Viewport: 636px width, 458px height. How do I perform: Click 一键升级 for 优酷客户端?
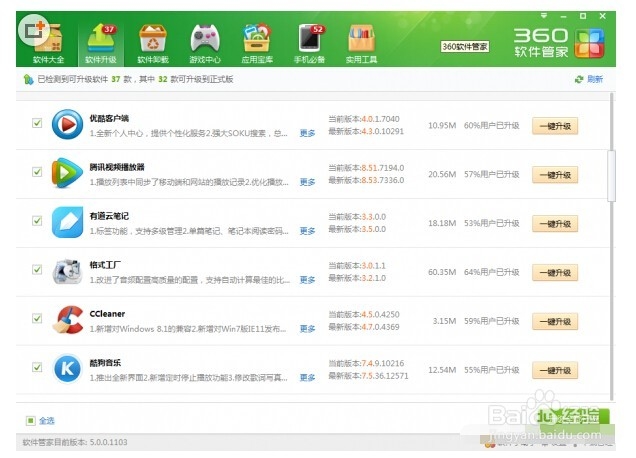[555, 126]
